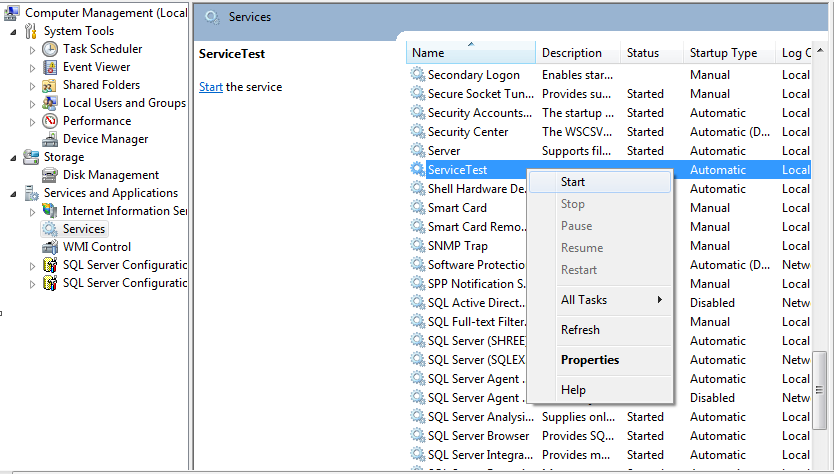This screenshot has width=834, height=474.
Task: Select Refresh in the context menu
Action: point(600,330)
